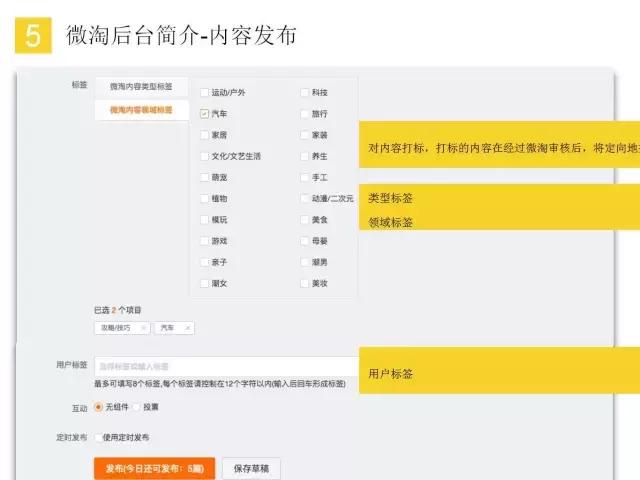This screenshot has width=640, height=480.
Task: Tick the 模玩 checkbox
Action: point(204,220)
